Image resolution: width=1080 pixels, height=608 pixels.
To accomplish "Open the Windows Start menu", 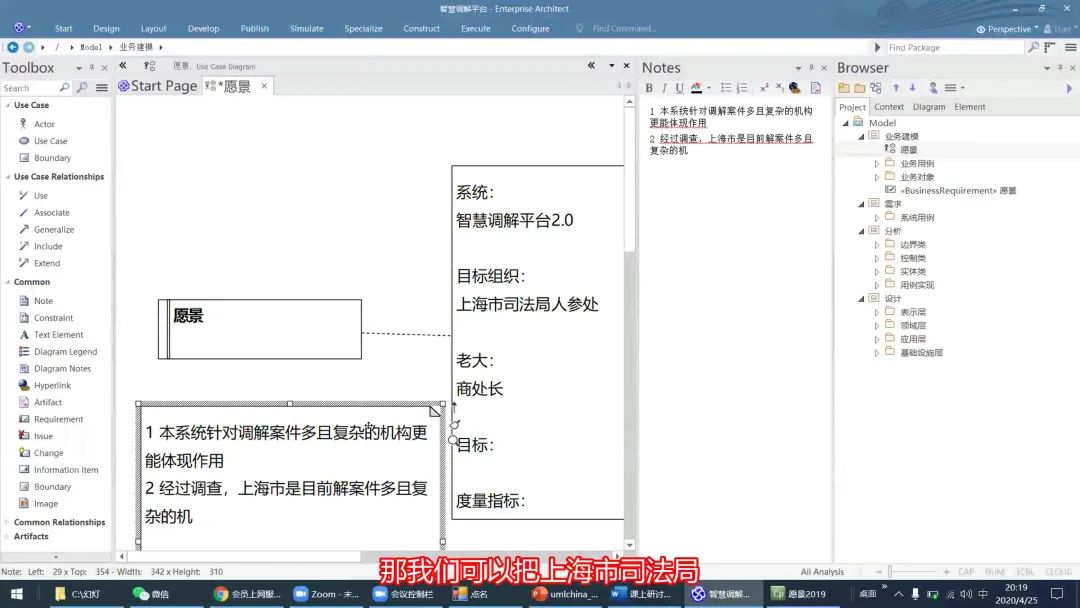I will pos(17,594).
